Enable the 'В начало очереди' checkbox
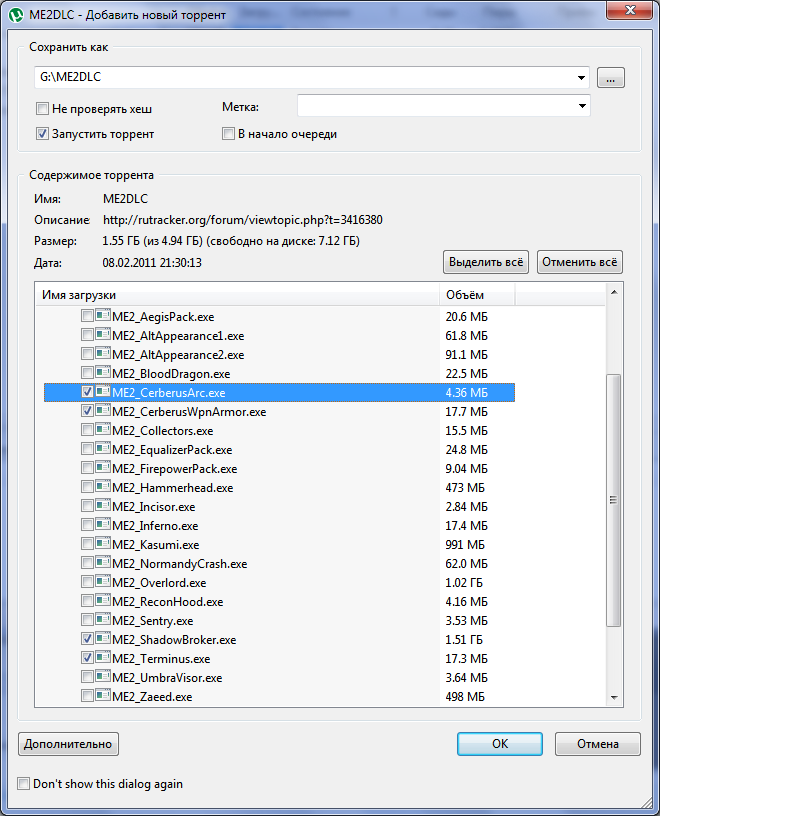Screen dimensions: 798x816 [x=228, y=134]
